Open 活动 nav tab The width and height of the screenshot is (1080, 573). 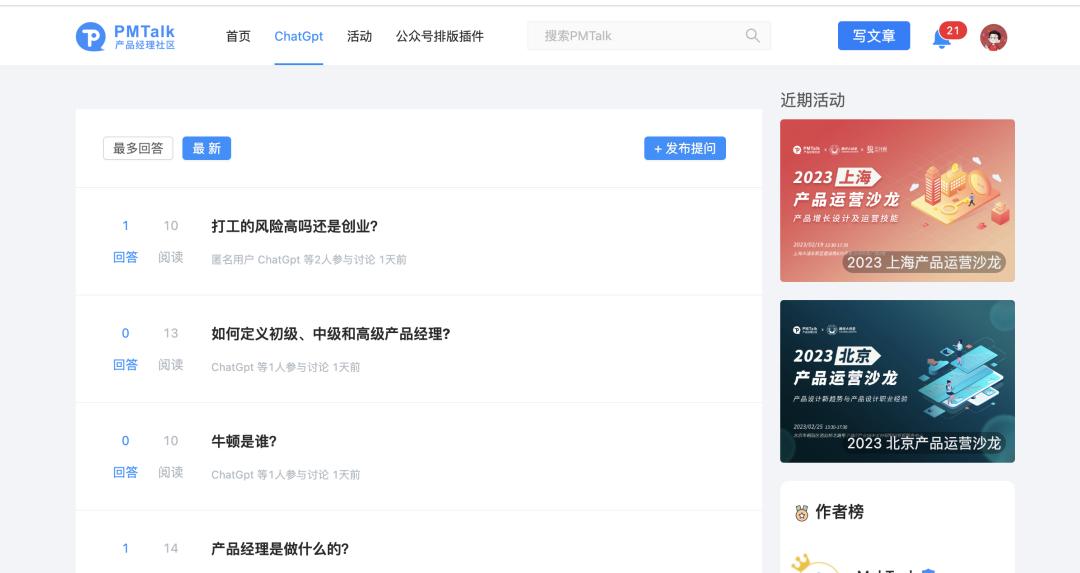click(360, 36)
